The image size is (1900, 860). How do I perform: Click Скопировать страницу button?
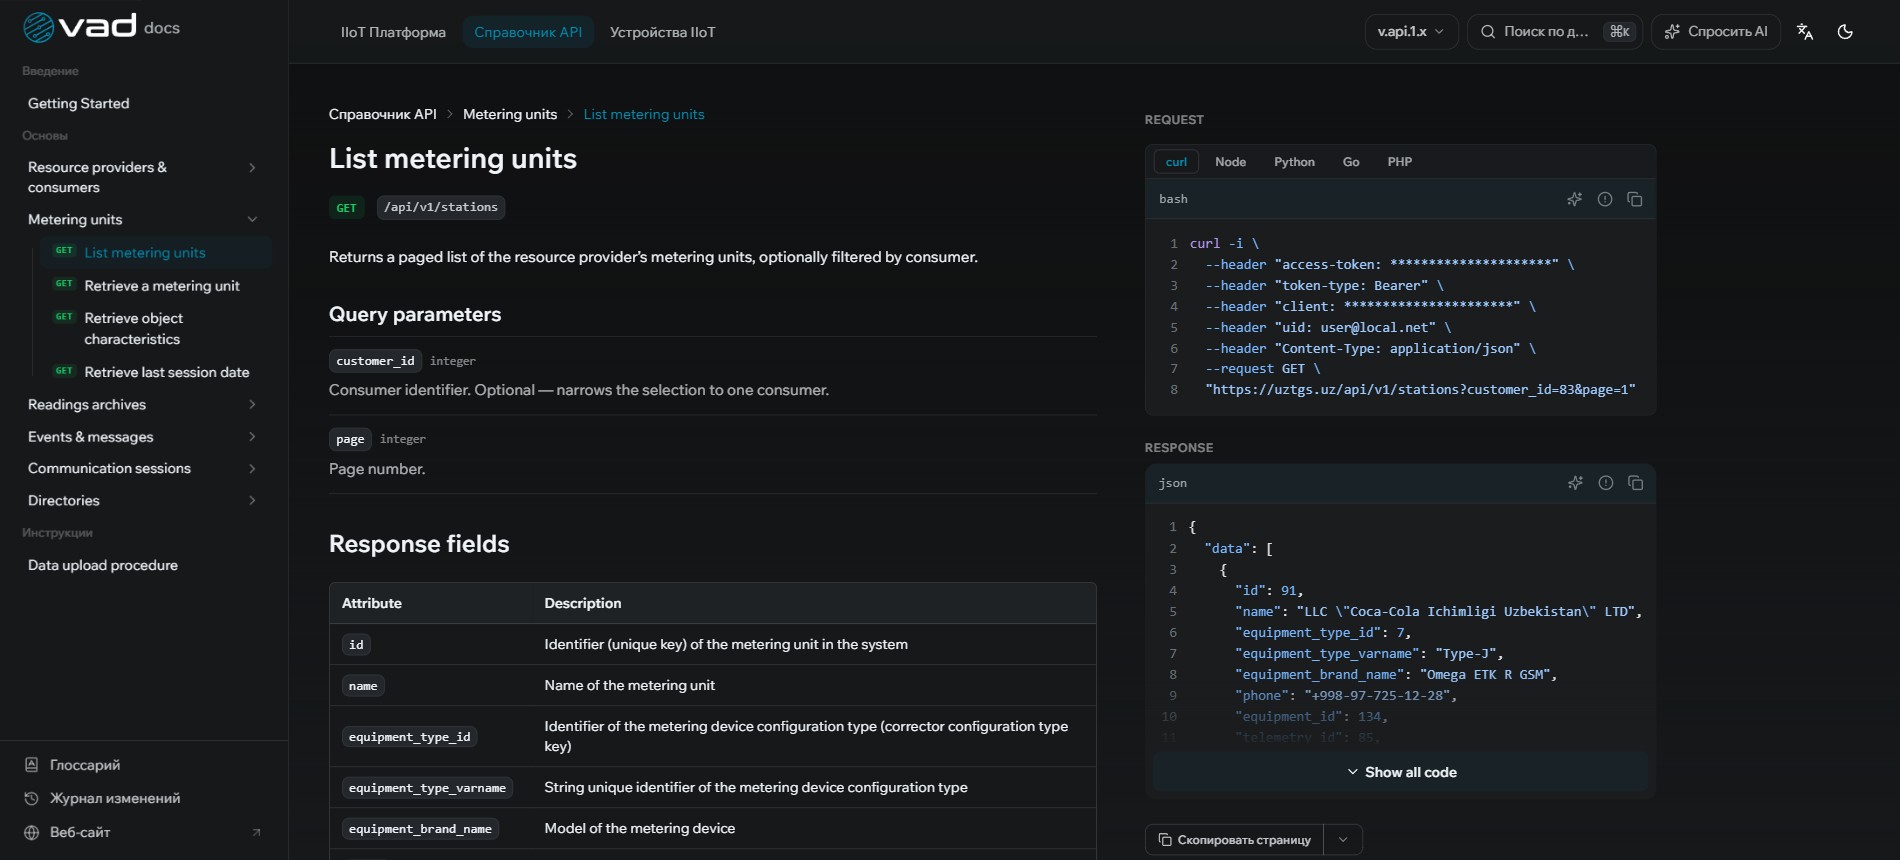coord(1234,840)
